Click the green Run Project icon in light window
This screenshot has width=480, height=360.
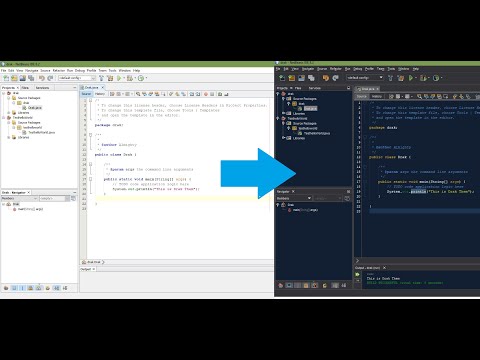tap(119, 78)
